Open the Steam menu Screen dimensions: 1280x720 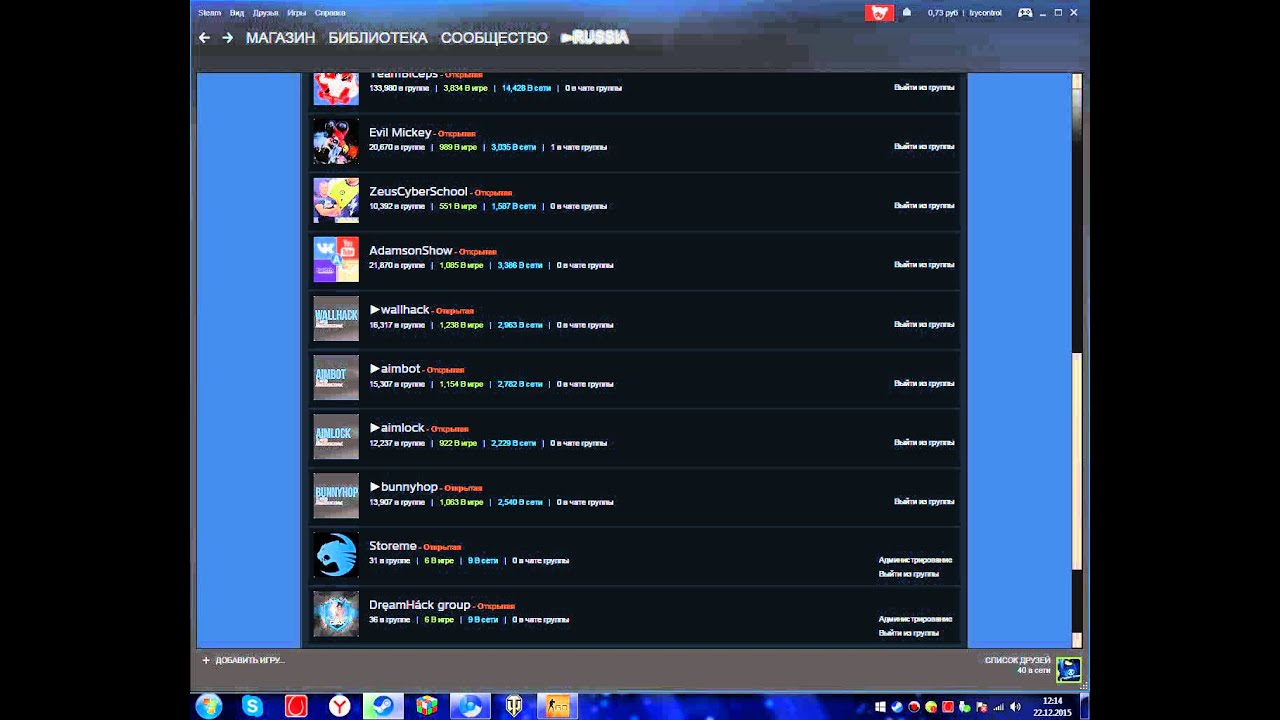[209, 13]
